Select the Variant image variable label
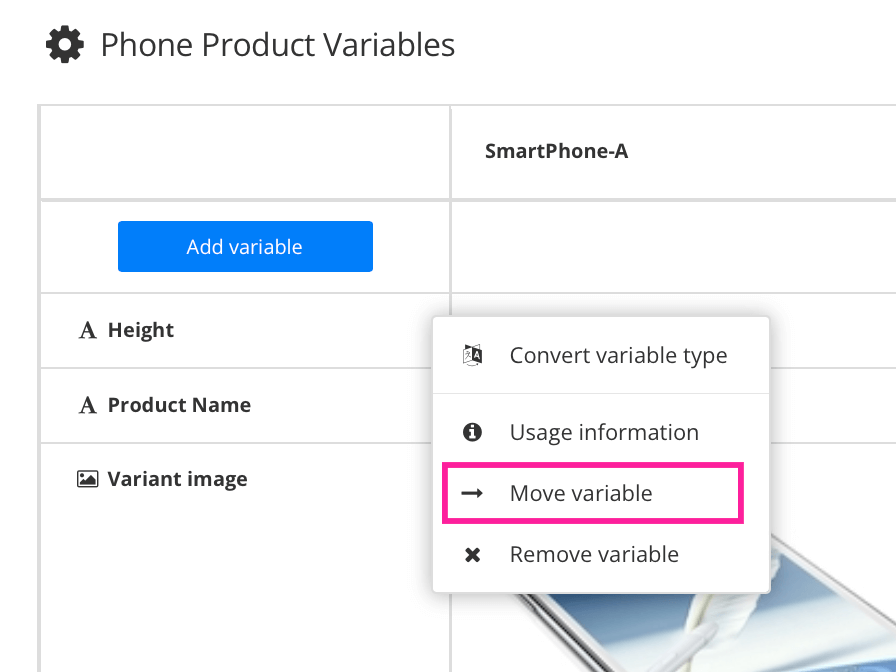The width and height of the screenshot is (896, 672). (177, 479)
